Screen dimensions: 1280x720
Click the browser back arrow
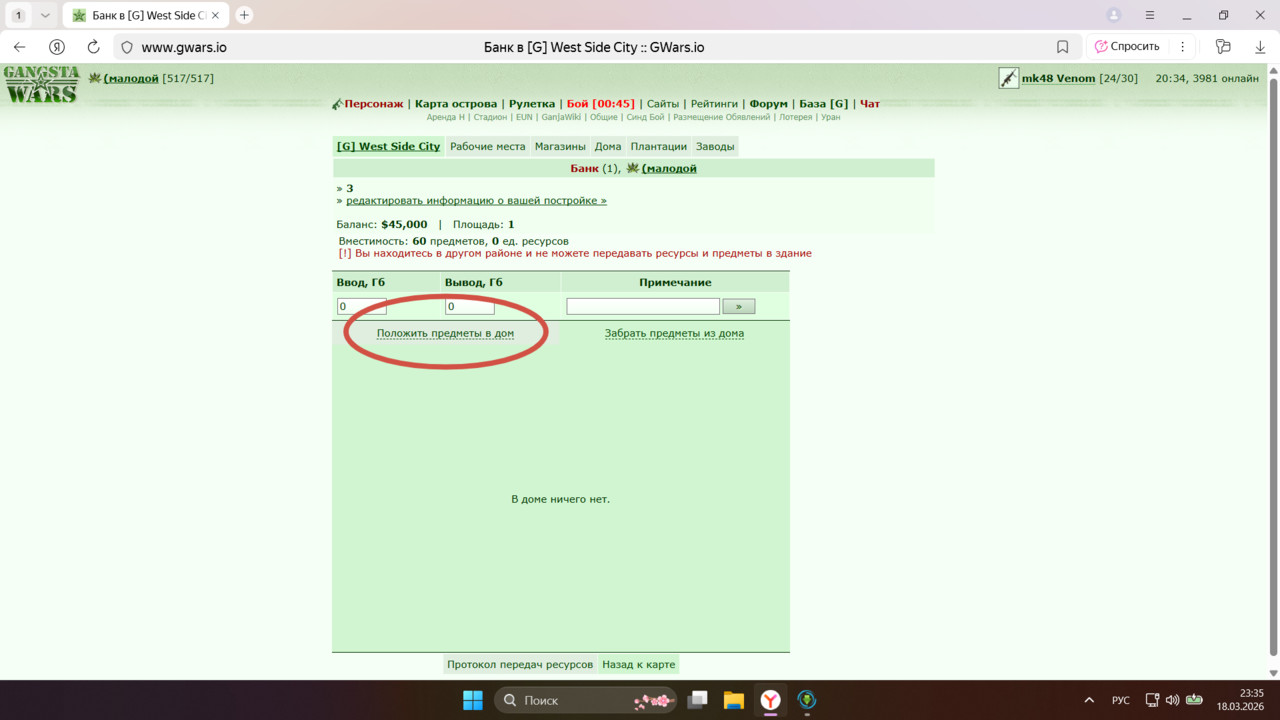(19, 47)
